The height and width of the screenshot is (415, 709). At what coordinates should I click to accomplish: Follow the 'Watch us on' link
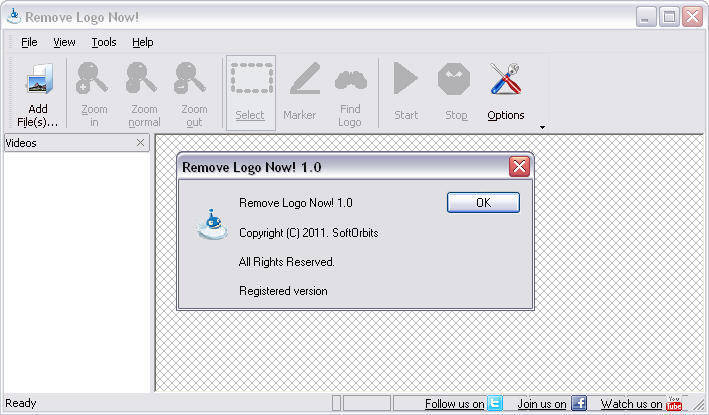click(631, 404)
